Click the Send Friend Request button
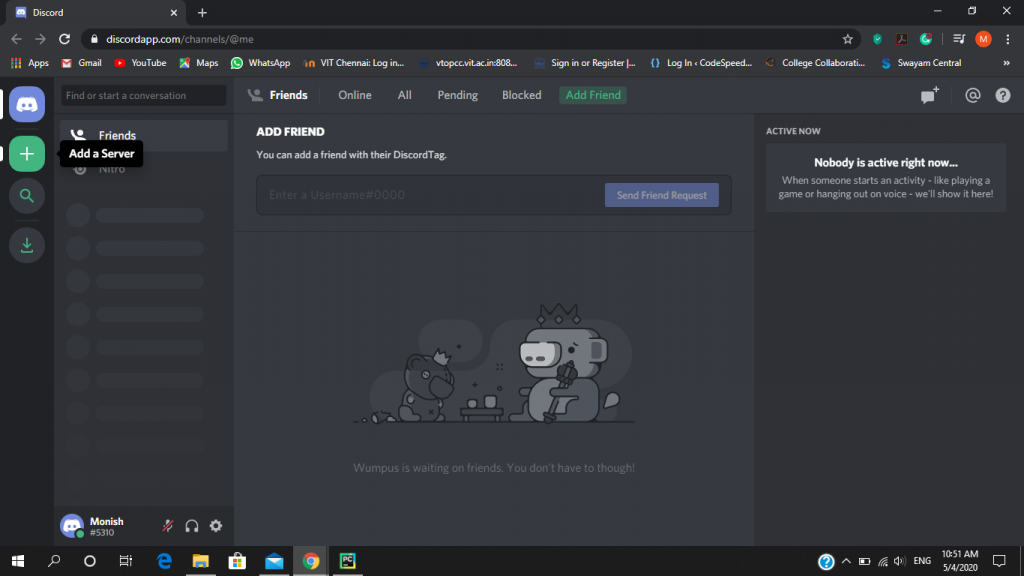The height and width of the screenshot is (576, 1024). click(x=661, y=195)
